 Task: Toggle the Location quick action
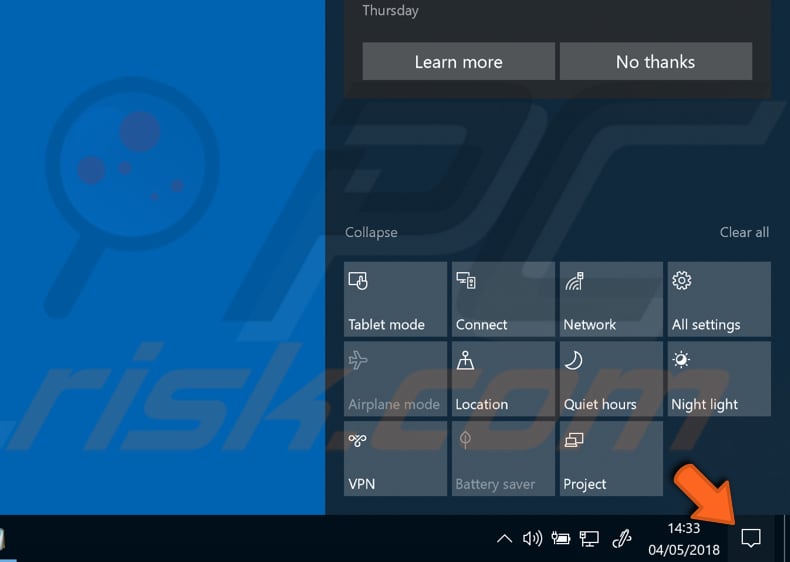click(x=503, y=379)
